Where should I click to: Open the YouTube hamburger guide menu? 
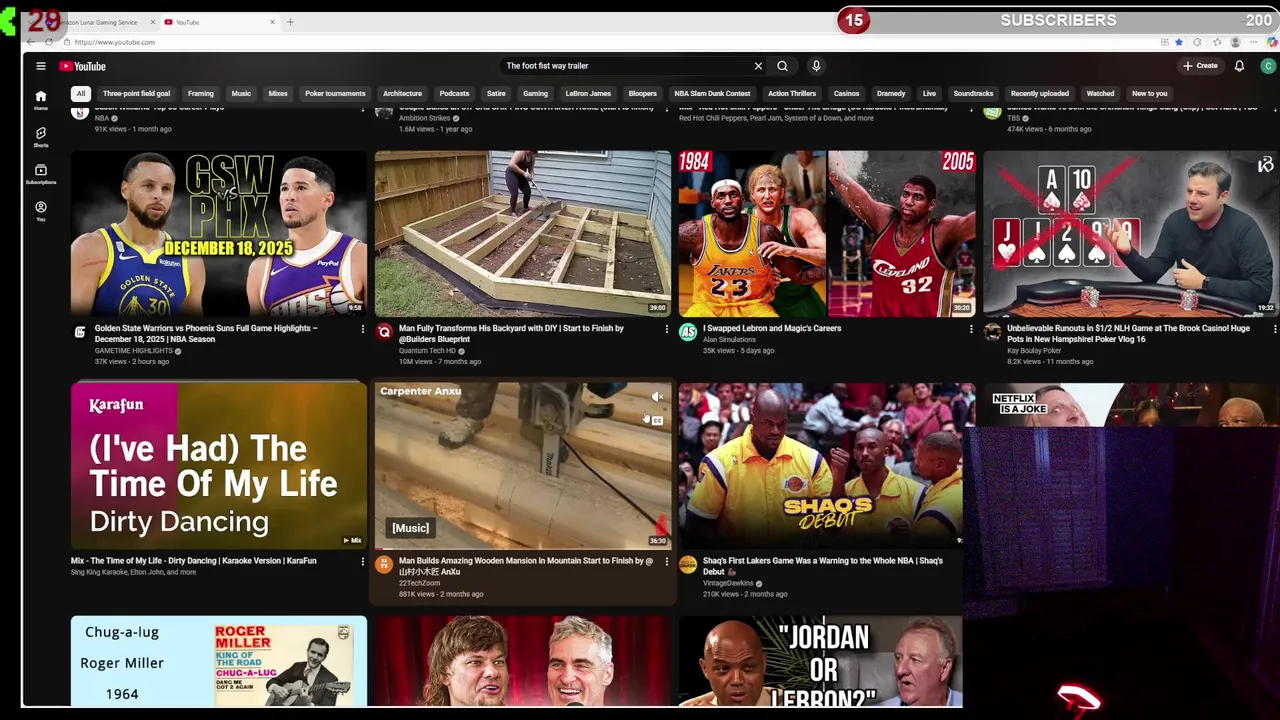(x=41, y=66)
